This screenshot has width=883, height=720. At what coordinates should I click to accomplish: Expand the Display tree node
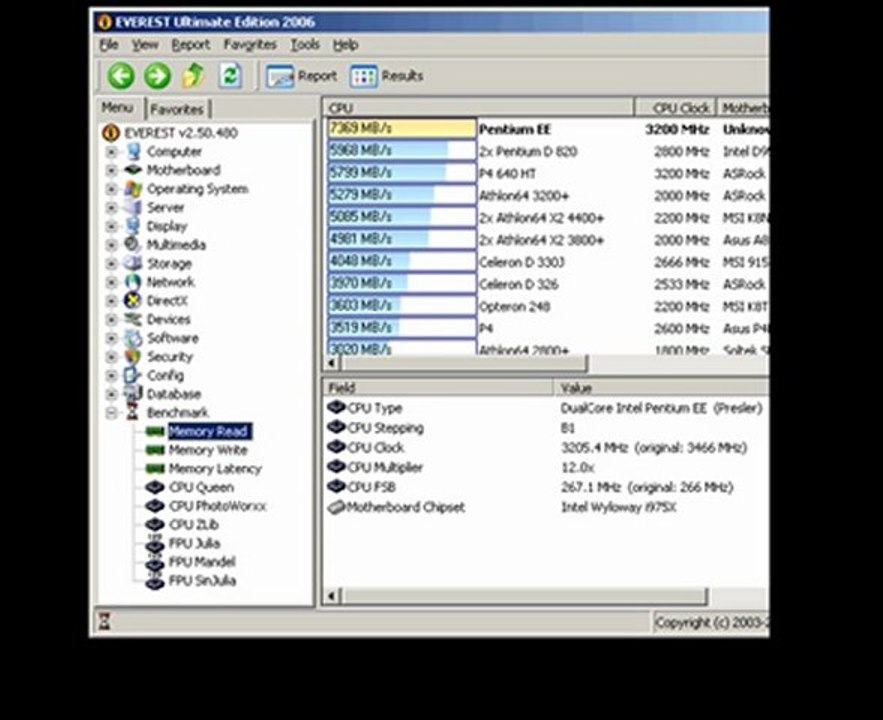[x=112, y=226]
